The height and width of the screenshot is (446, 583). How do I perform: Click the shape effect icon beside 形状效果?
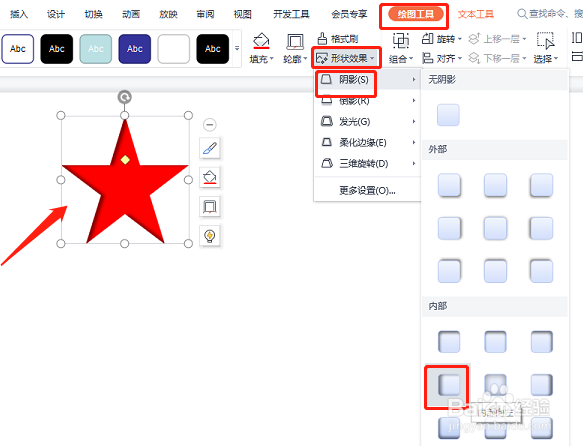pos(322,58)
